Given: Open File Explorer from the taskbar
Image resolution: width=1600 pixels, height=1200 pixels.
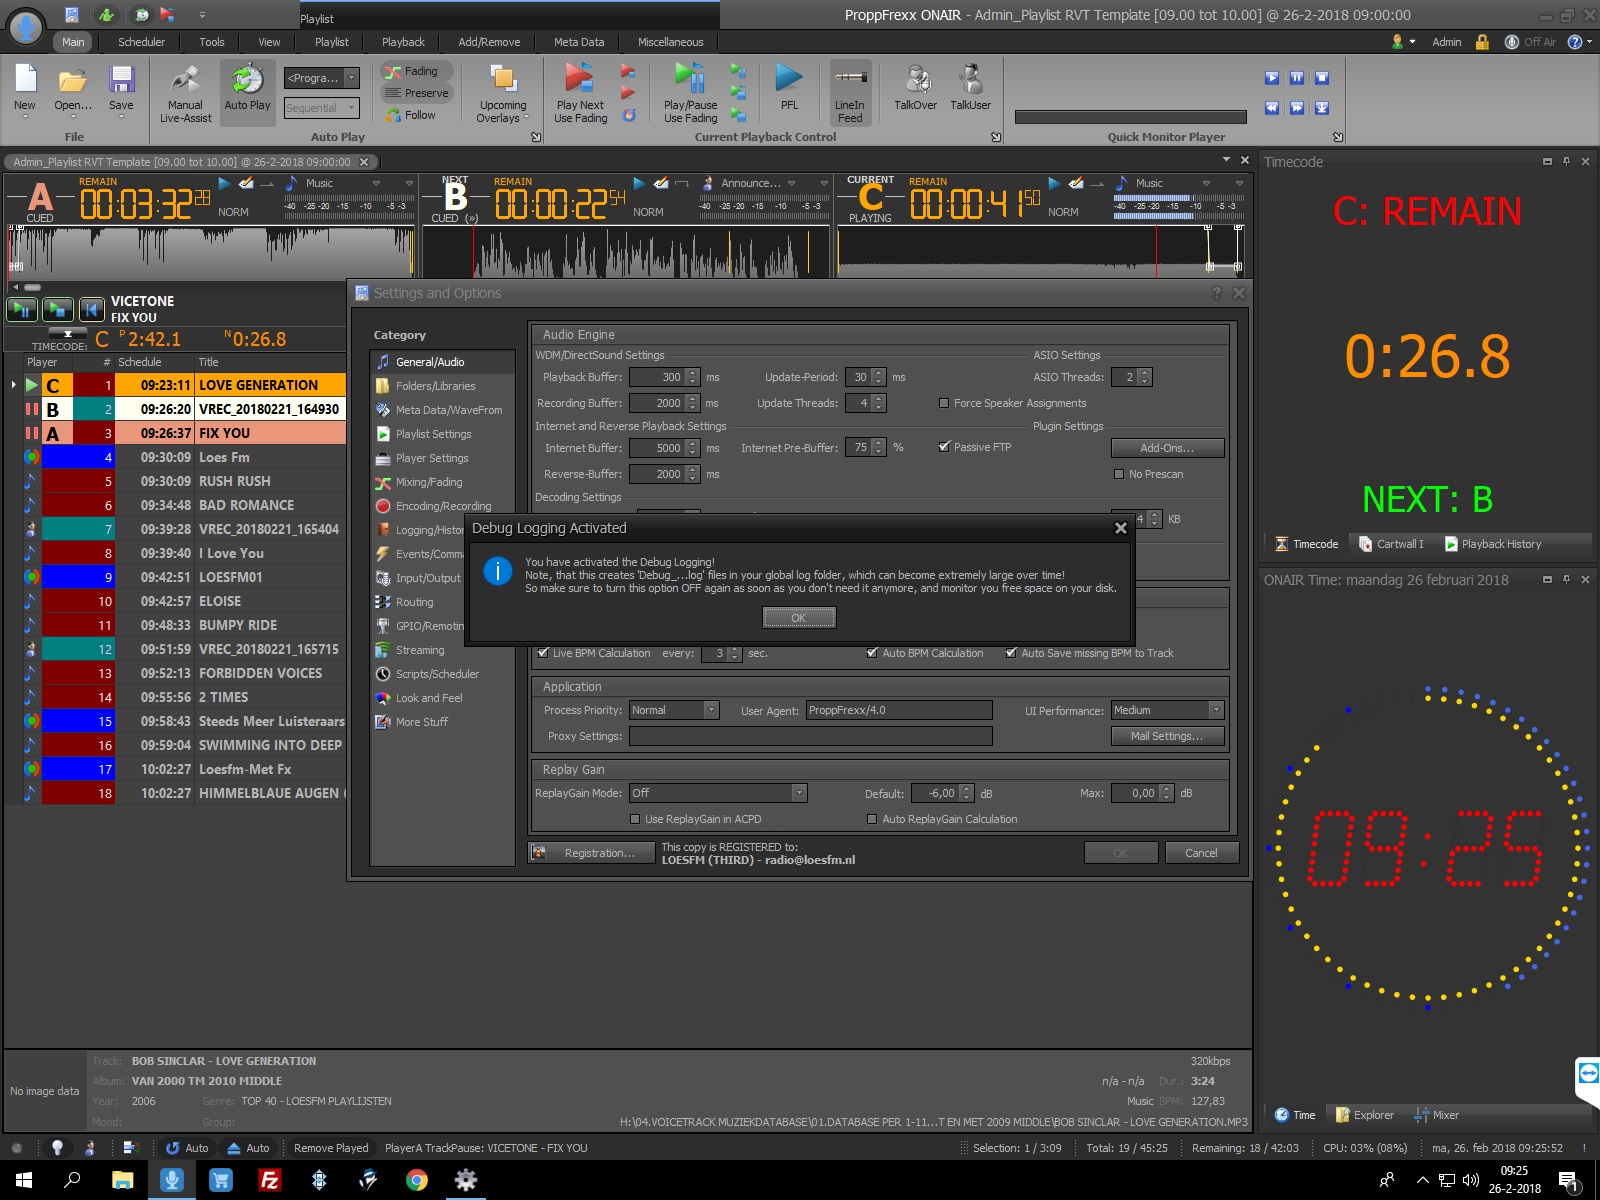Looking at the screenshot, I should click(x=122, y=1180).
